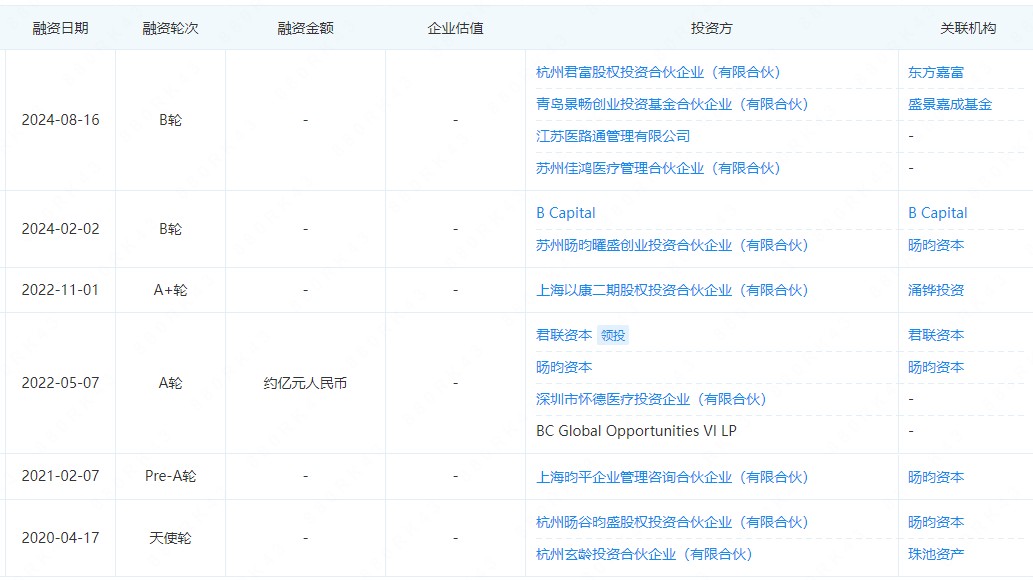Screen dimensions: 1033x580
Task: Click the 青岛景畅创业投资基金合伙企业 link
Action: [671, 104]
